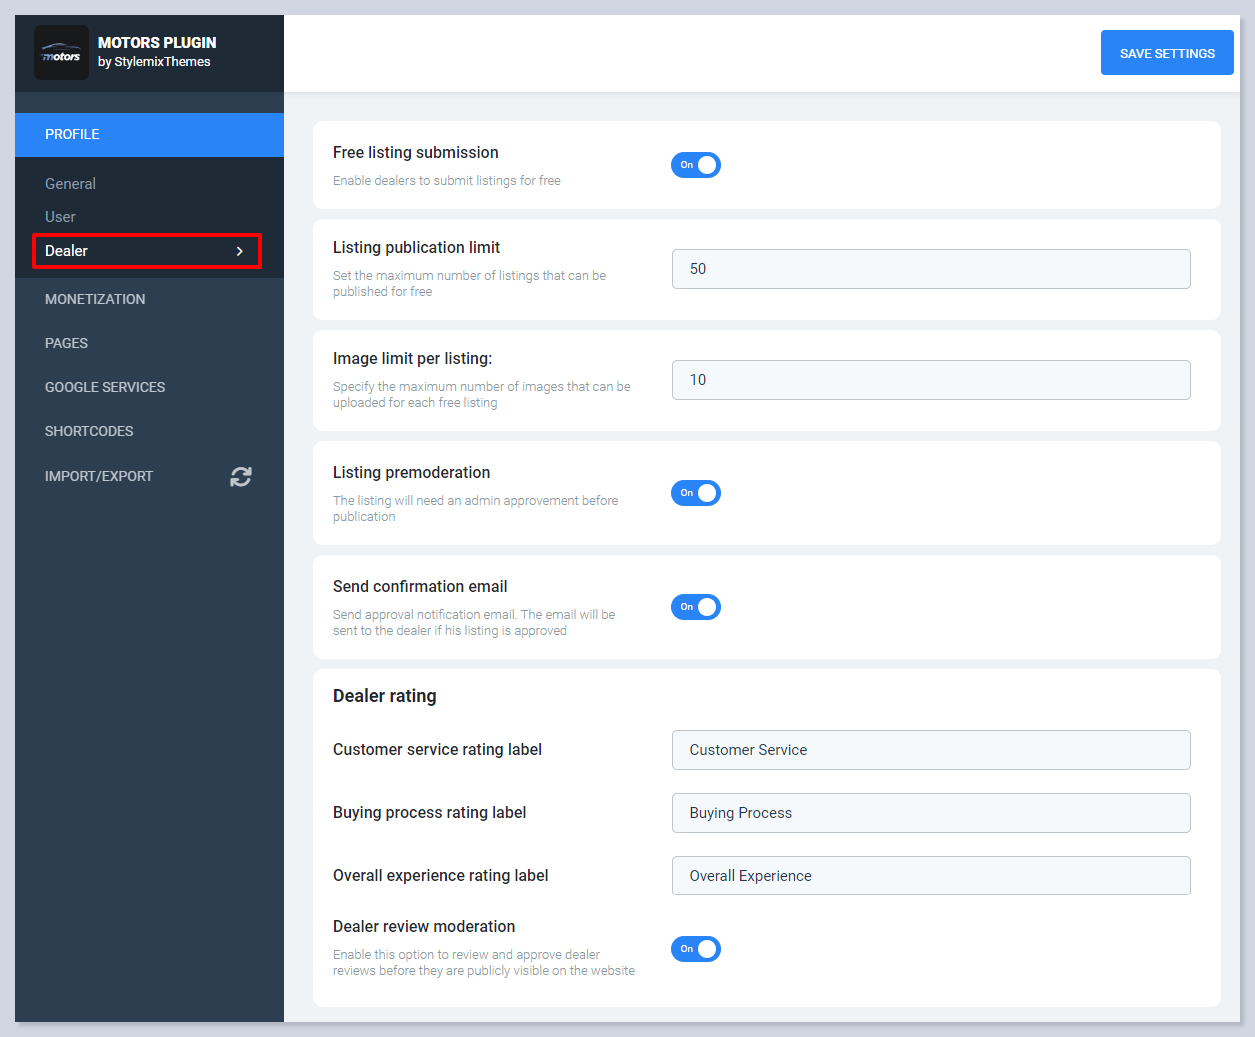Edit the Customer service rating label field
Viewport: 1255px width, 1037px height.
click(930, 750)
